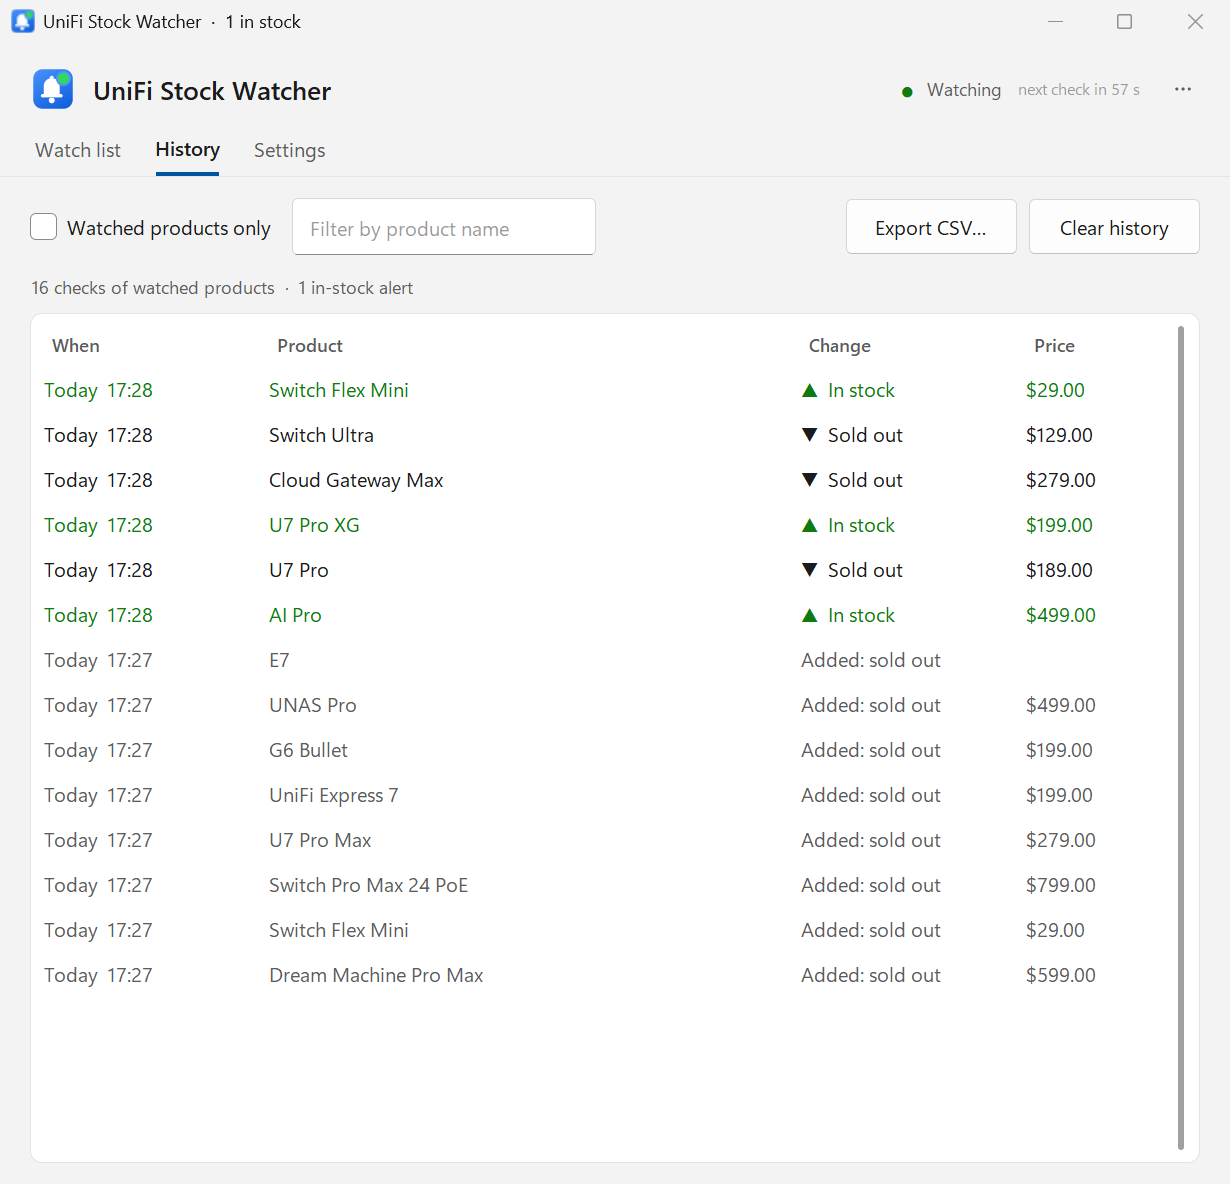Switch to the Watch list tab
1230x1184 pixels.
(x=78, y=150)
